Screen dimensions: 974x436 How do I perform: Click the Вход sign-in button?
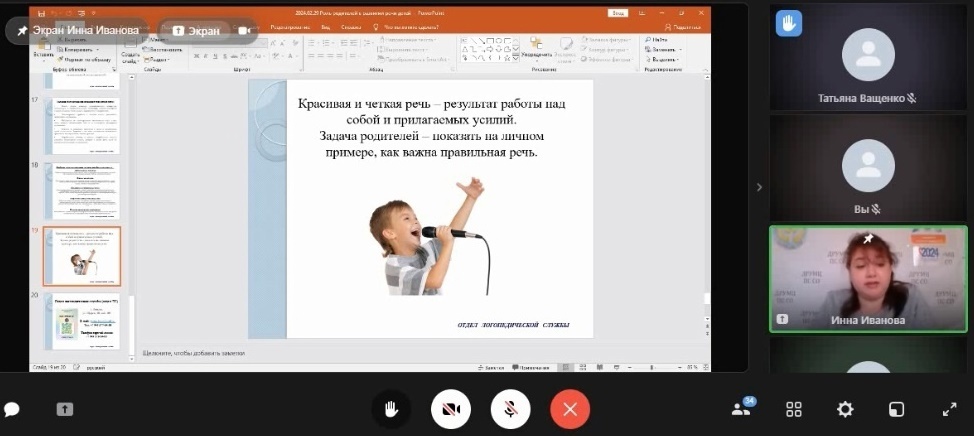617,12
